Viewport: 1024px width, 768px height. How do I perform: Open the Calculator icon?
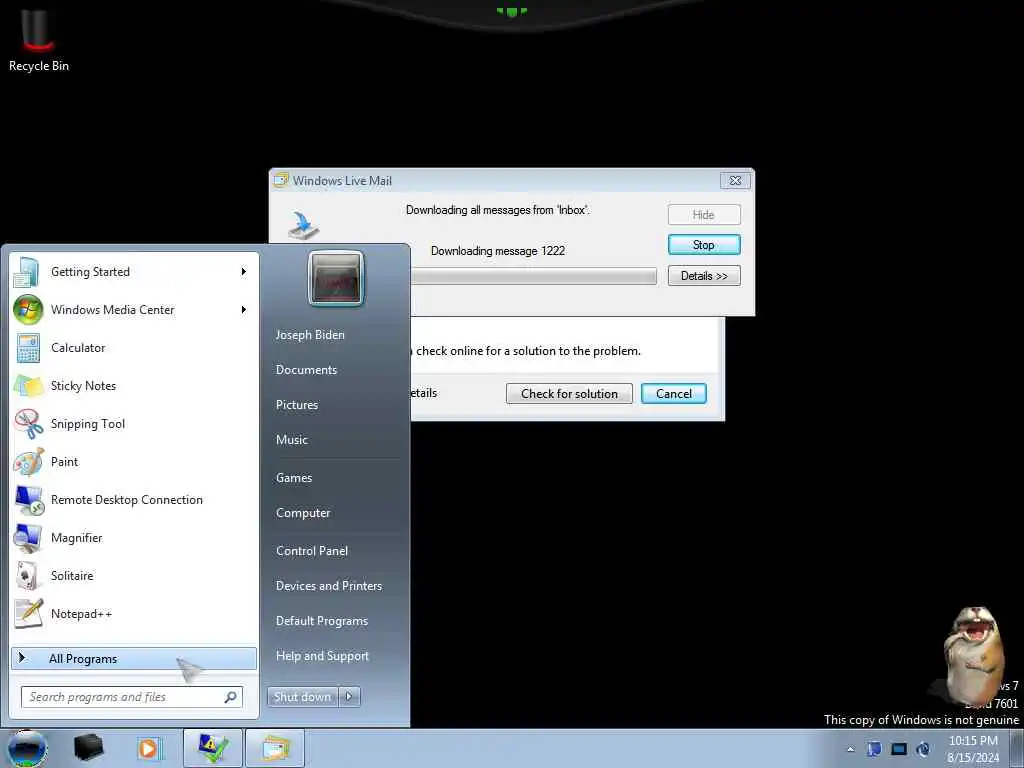point(28,347)
